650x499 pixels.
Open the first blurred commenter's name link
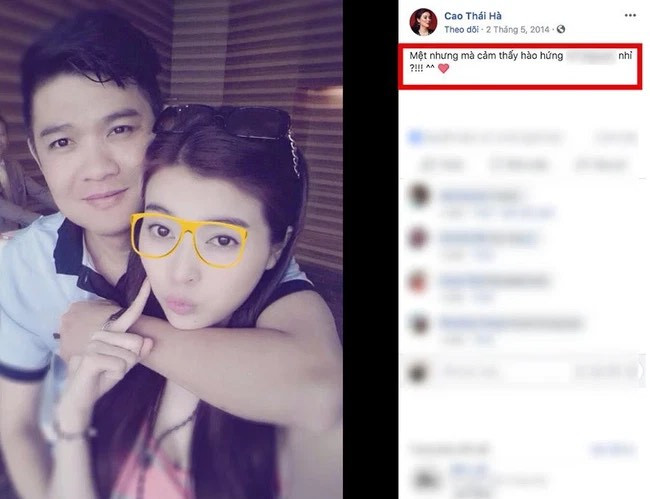[x=478, y=195]
